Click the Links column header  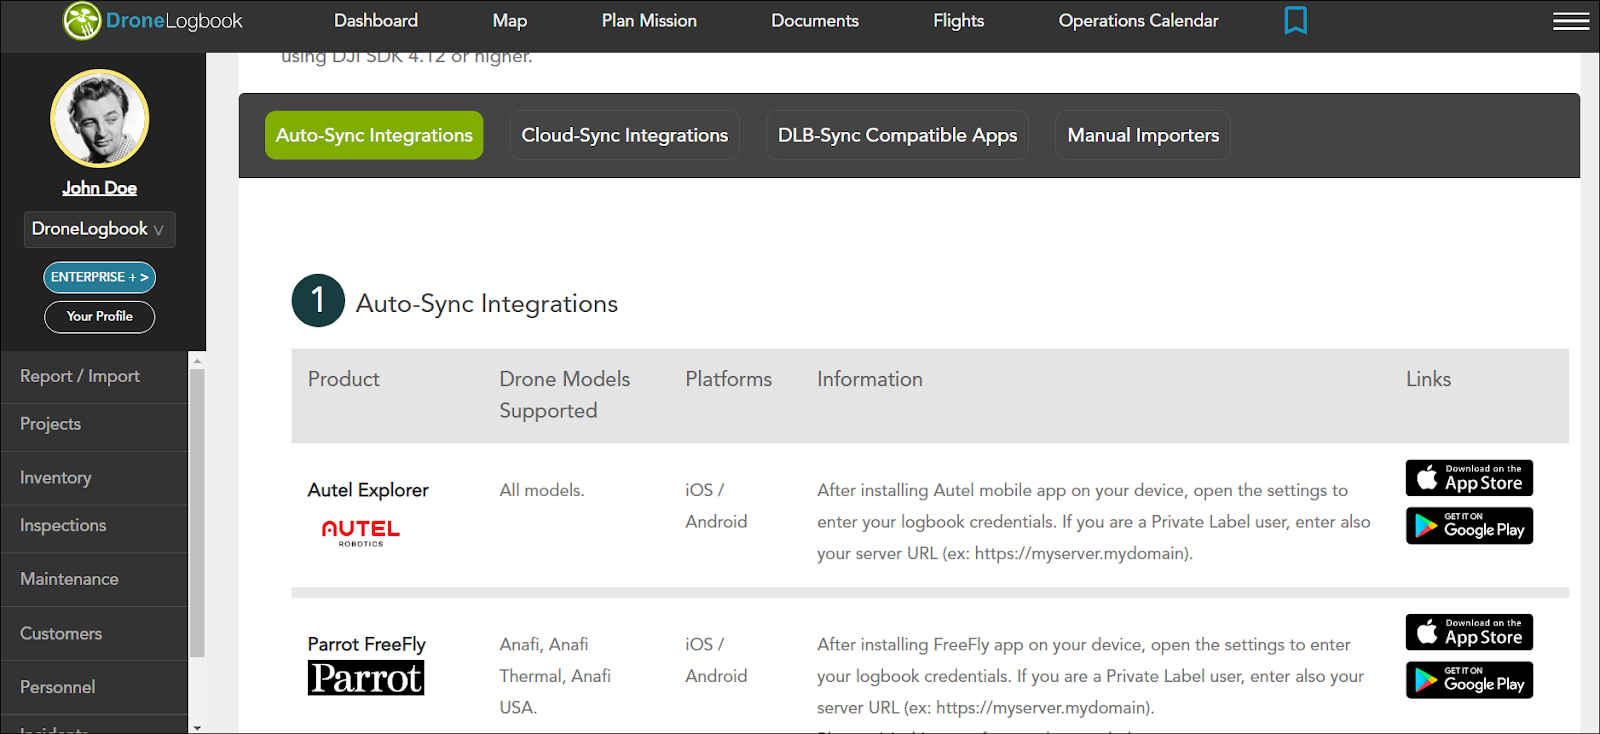[1428, 379]
